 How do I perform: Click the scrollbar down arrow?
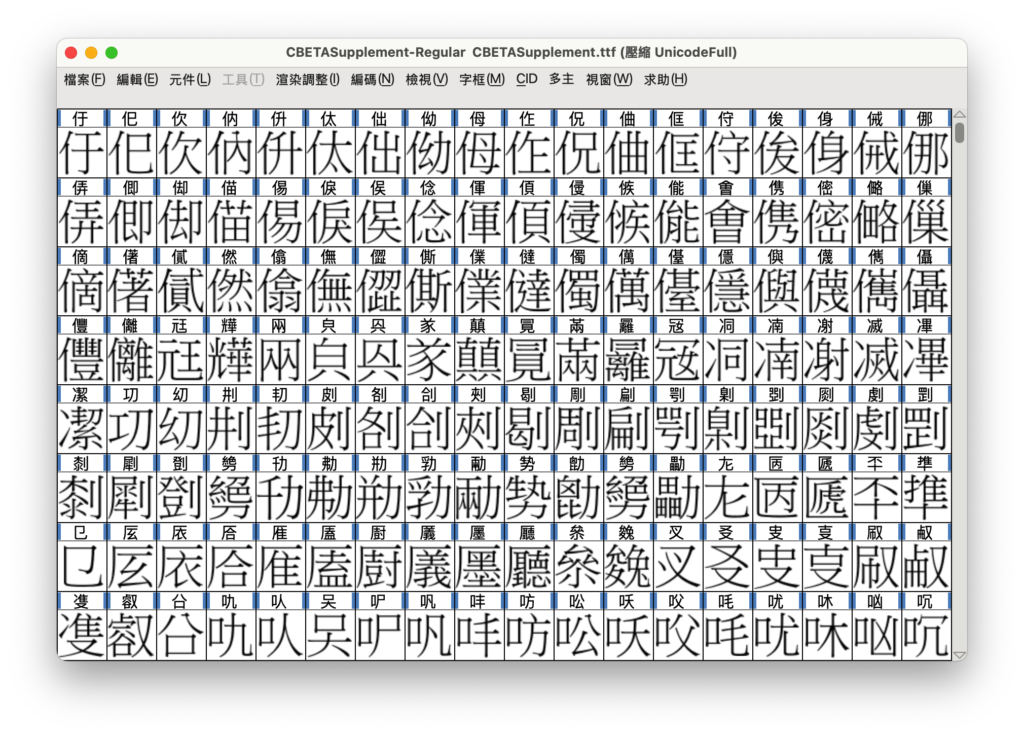click(x=959, y=655)
